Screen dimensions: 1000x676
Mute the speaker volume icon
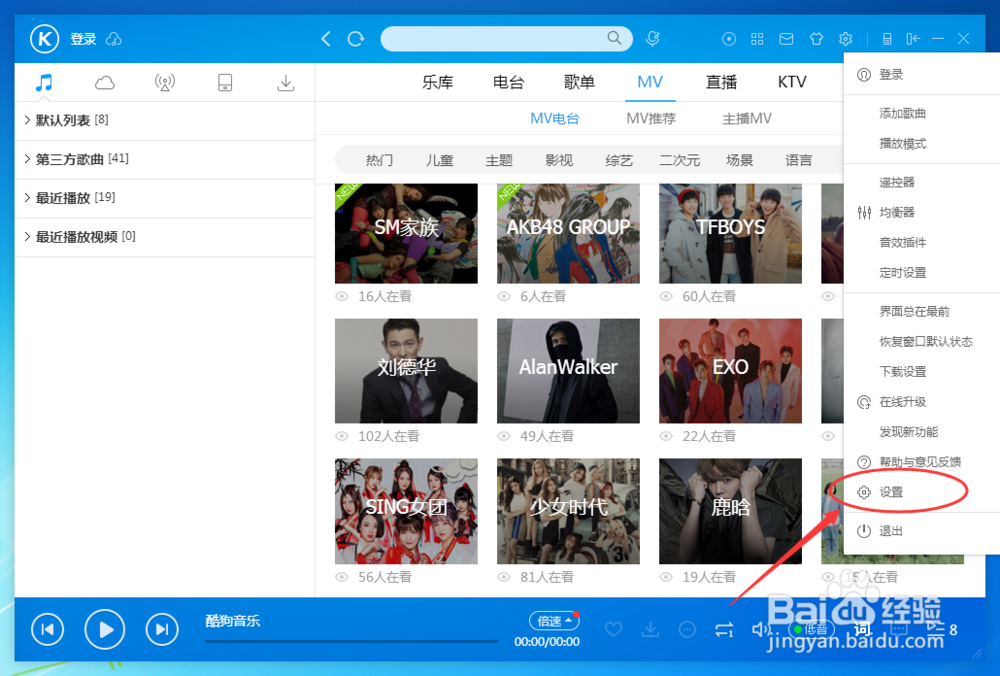click(757, 629)
